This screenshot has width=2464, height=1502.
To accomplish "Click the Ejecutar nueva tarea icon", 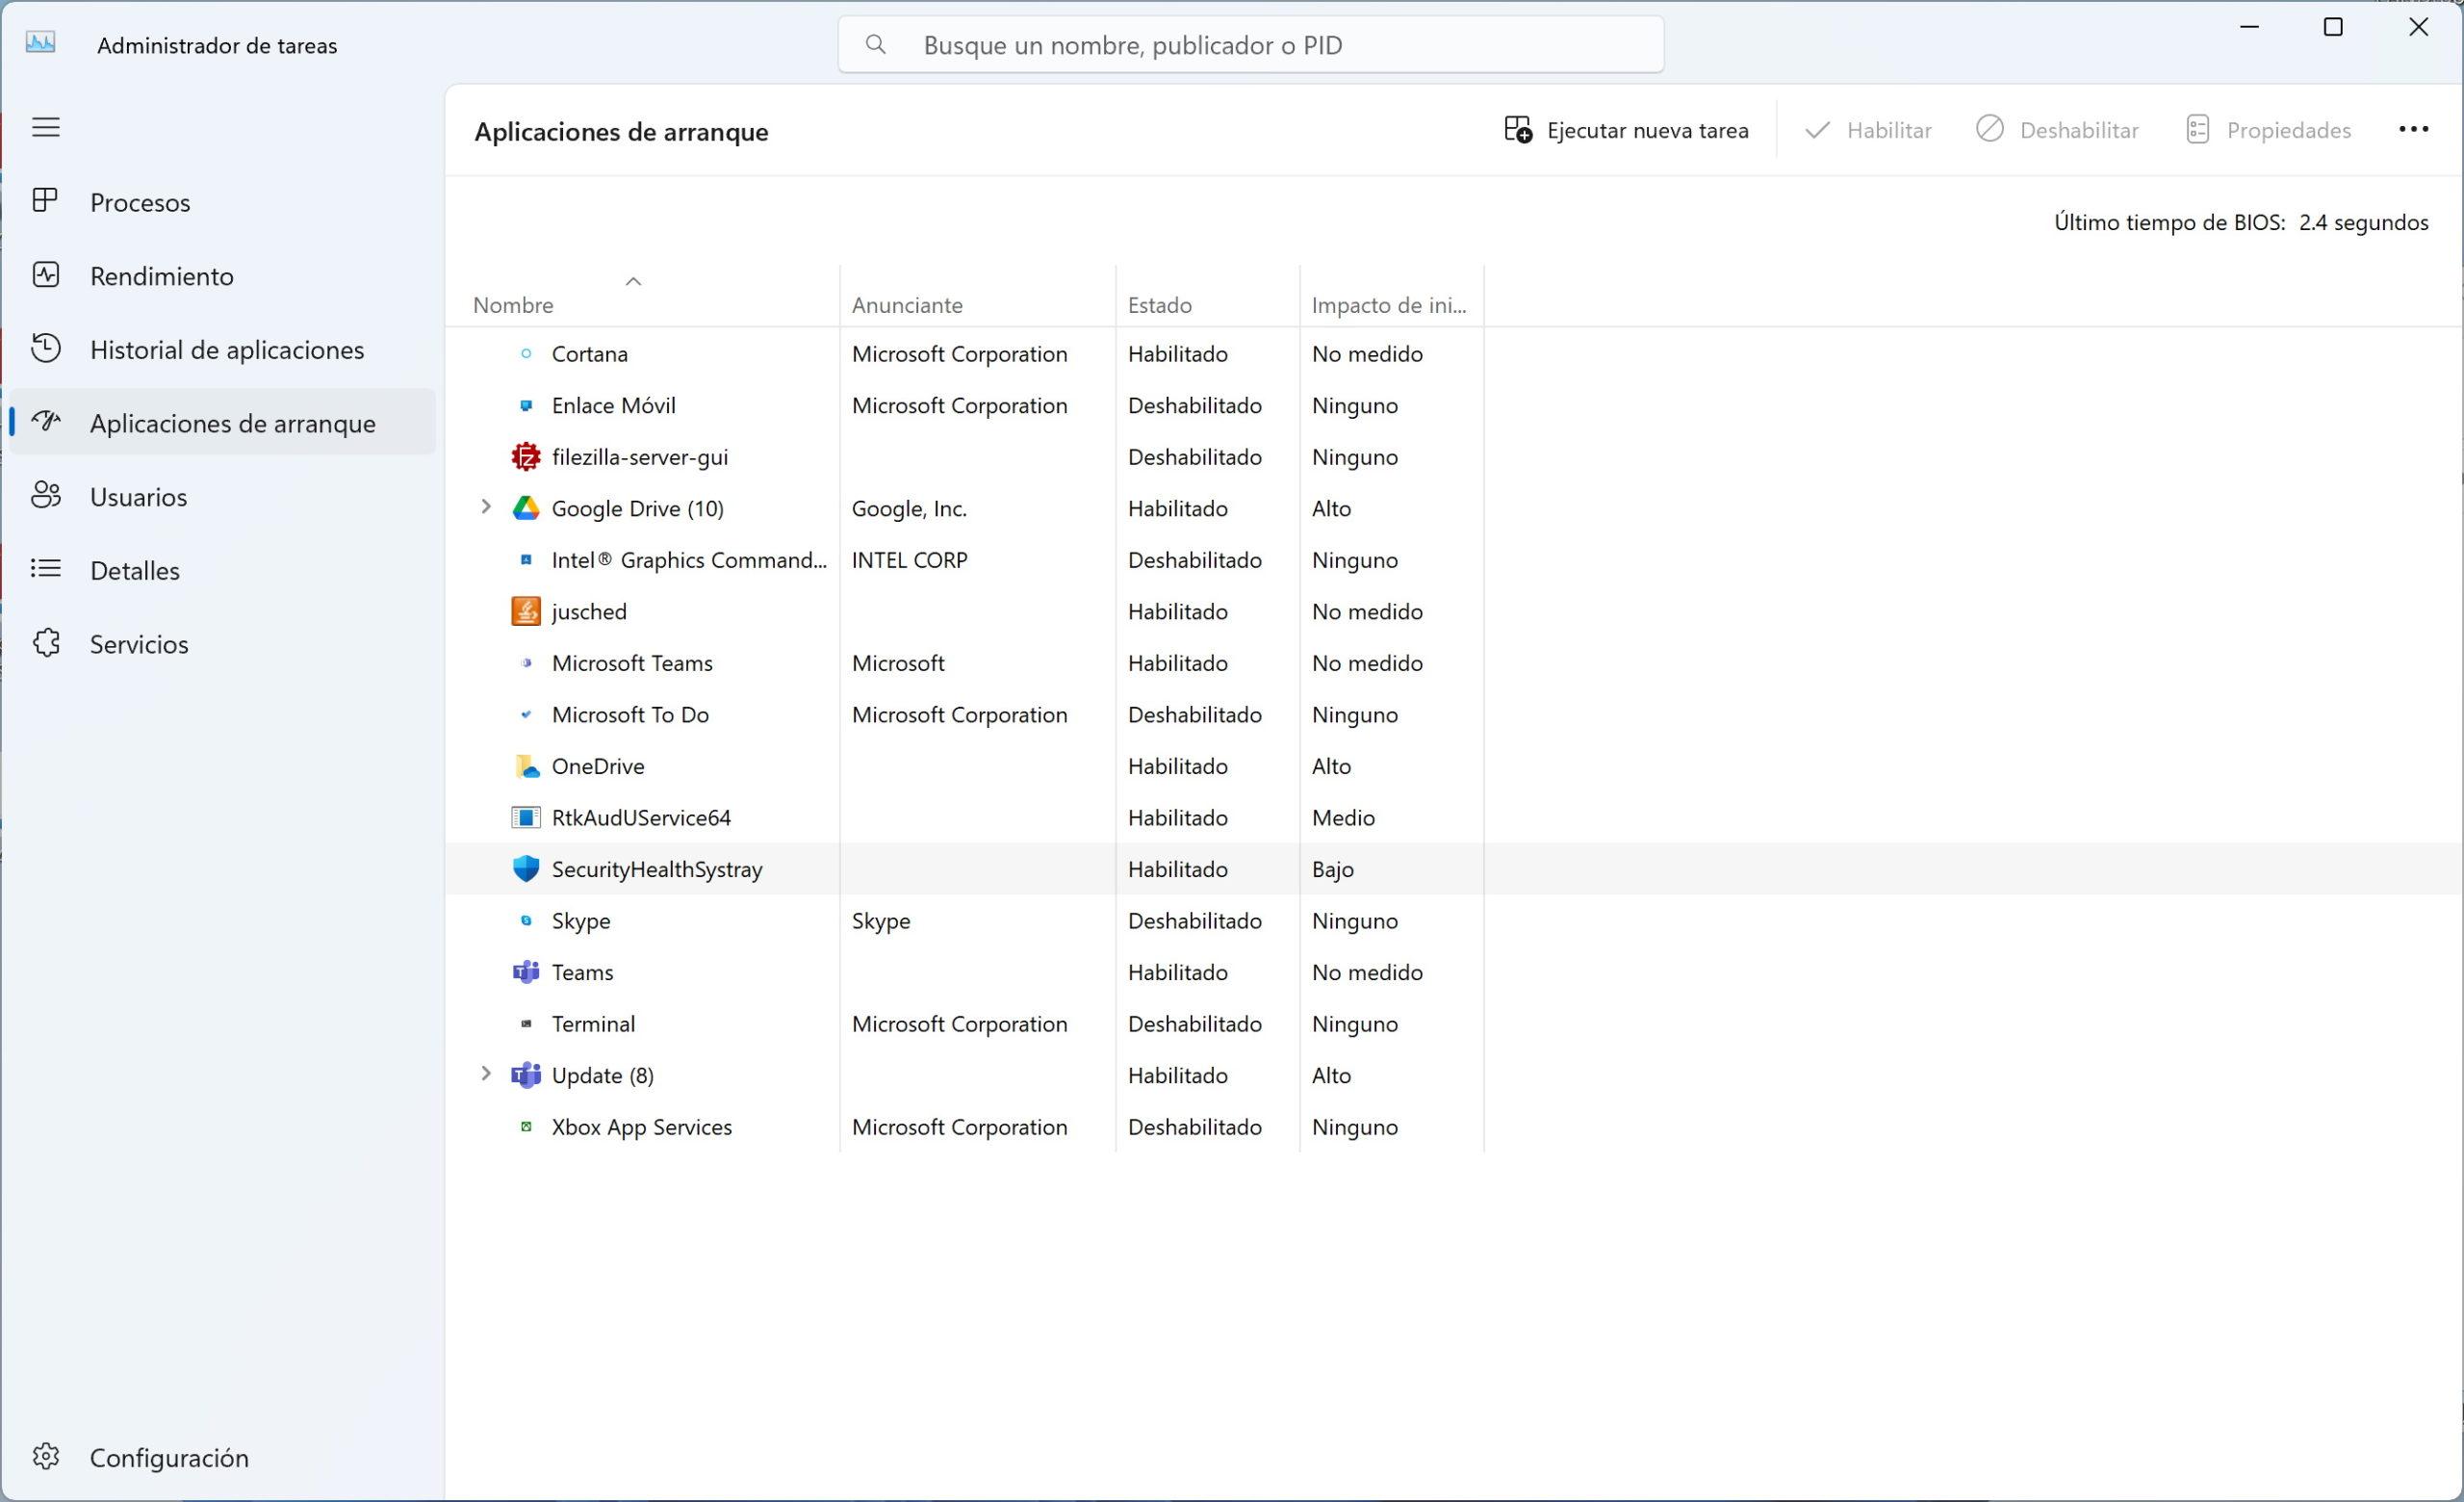I will [x=1517, y=130].
